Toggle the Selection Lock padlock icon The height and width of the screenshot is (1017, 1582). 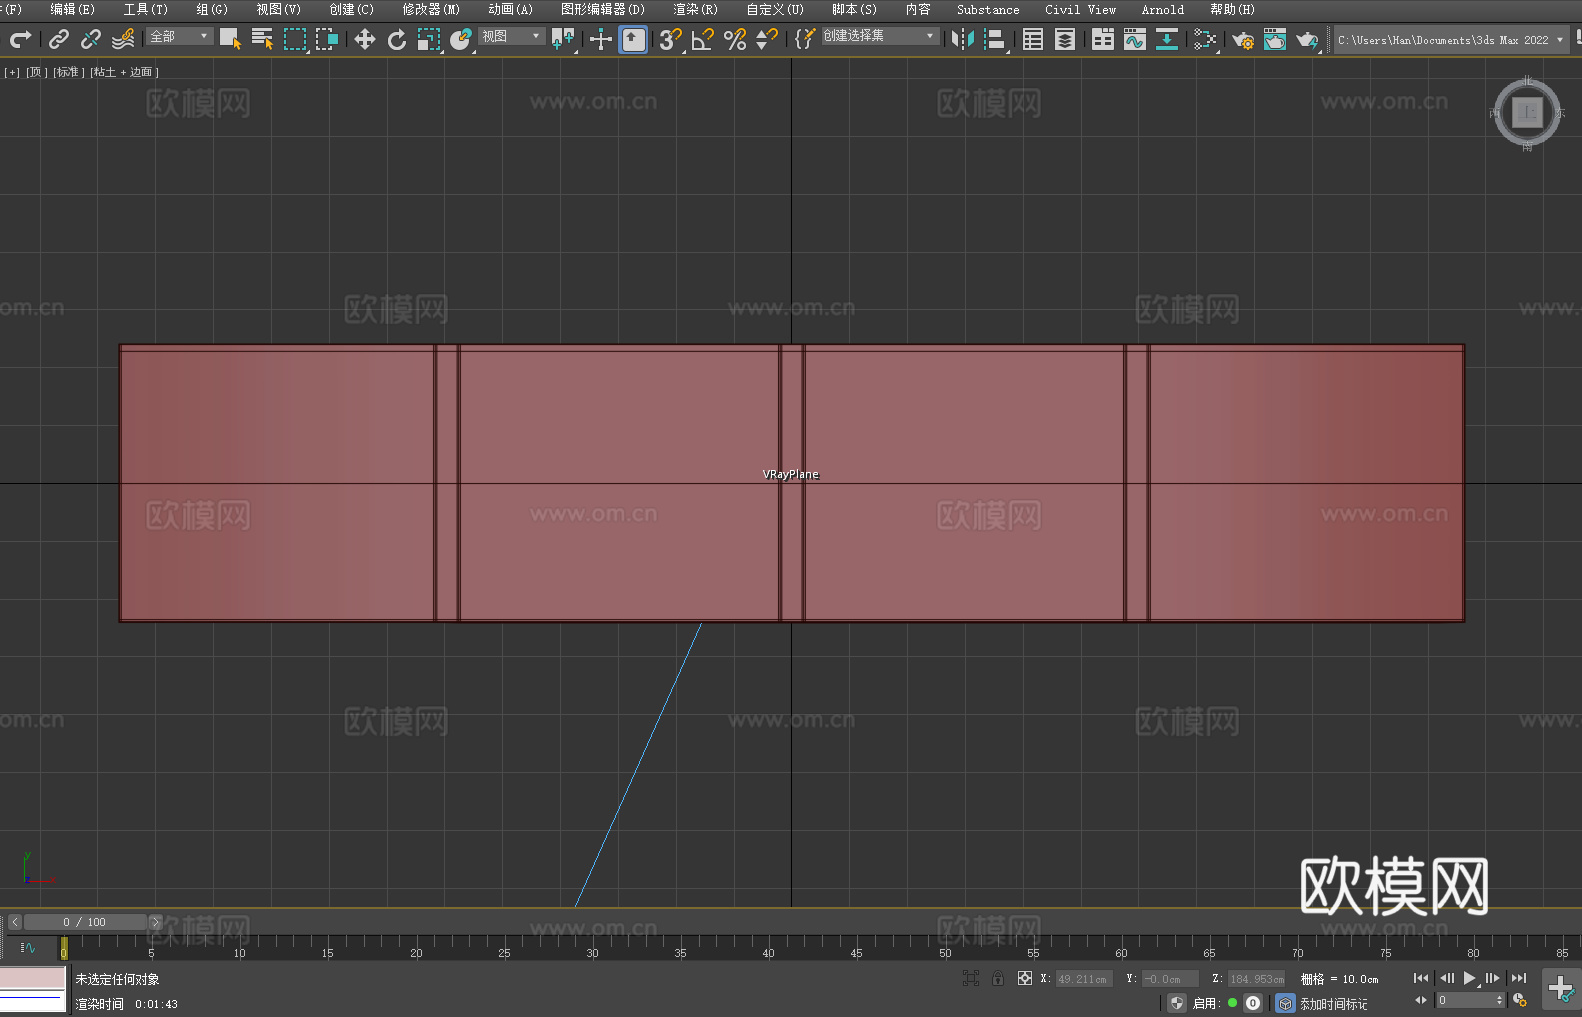click(x=998, y=978)
